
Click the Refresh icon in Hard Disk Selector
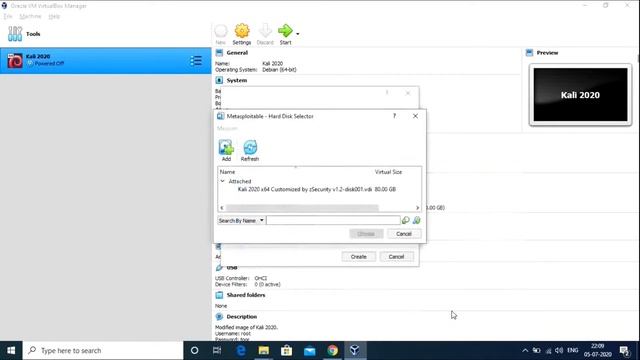250,148
